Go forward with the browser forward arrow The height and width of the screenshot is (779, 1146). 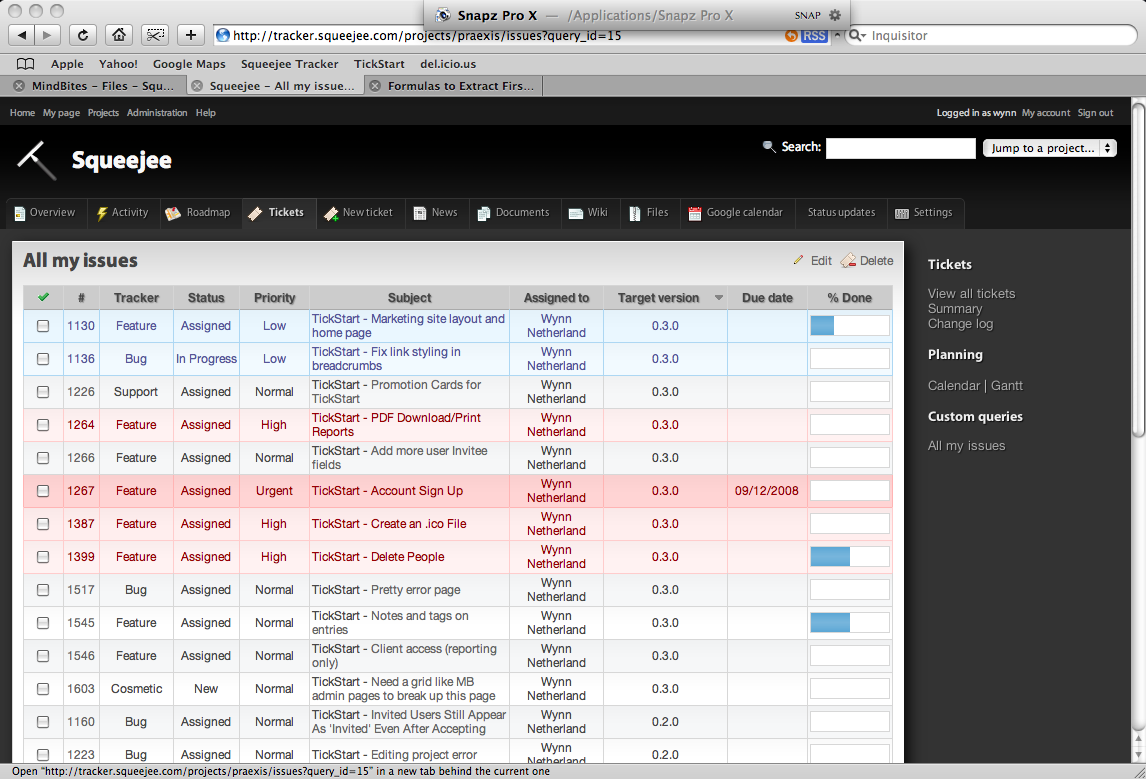(x=47, y=34)
